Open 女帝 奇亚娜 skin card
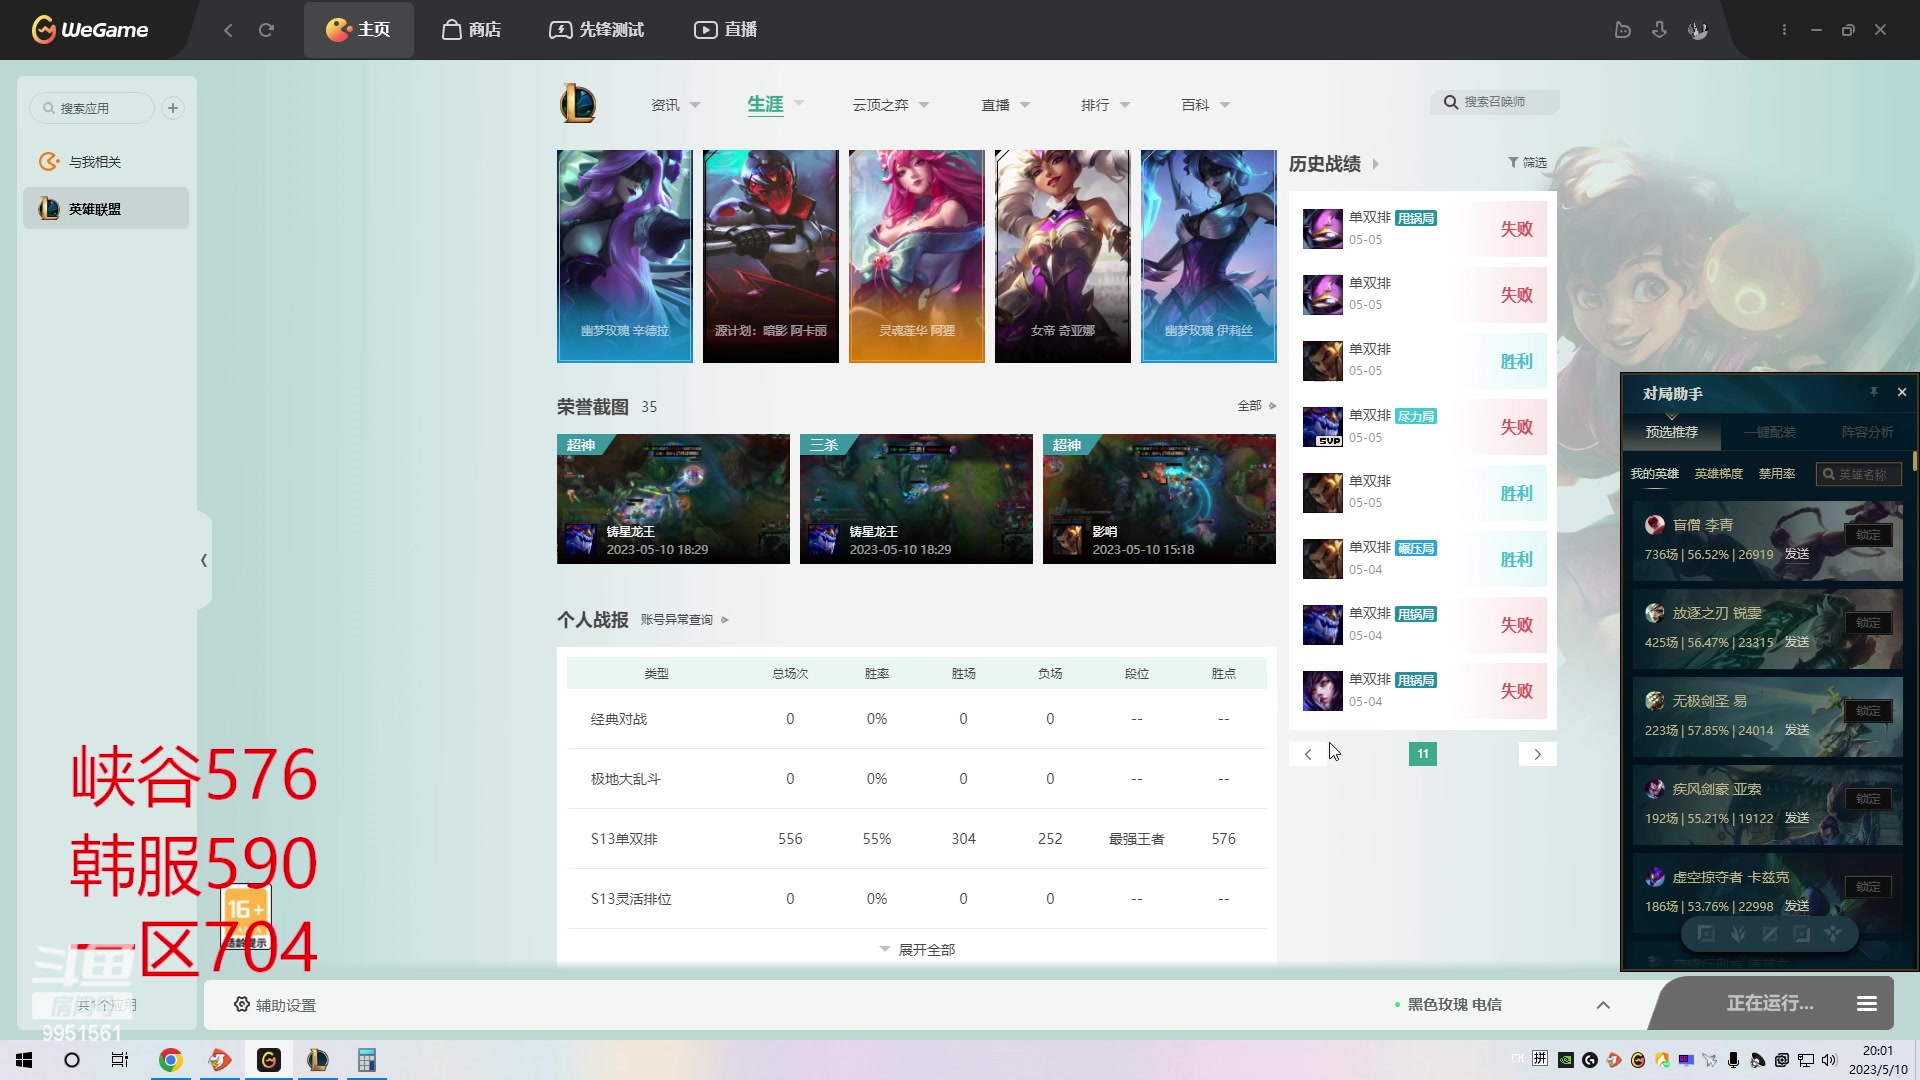Image resolution: width=1920 pixels, height=1080 pixels. click(1063, 256)
